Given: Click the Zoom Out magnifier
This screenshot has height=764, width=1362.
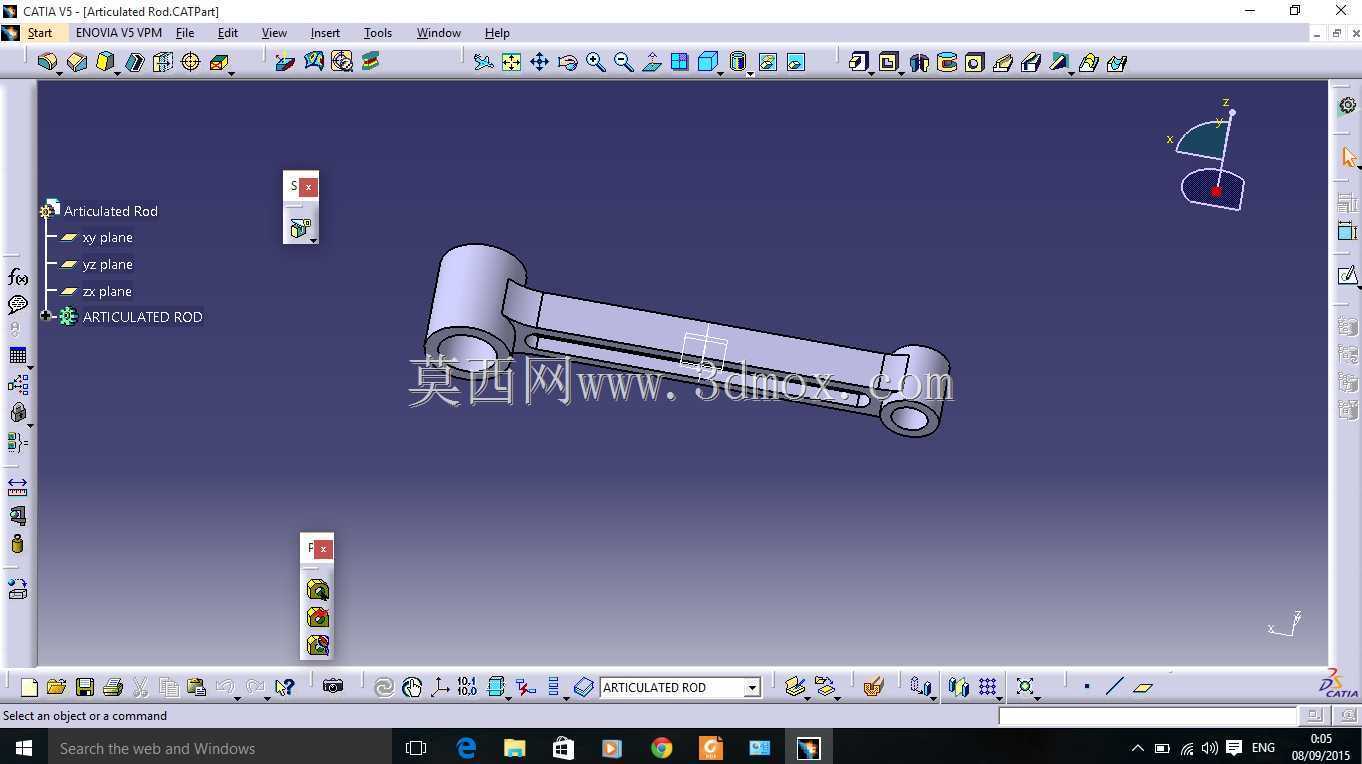Looking at the screenshot, I should 623,62.
